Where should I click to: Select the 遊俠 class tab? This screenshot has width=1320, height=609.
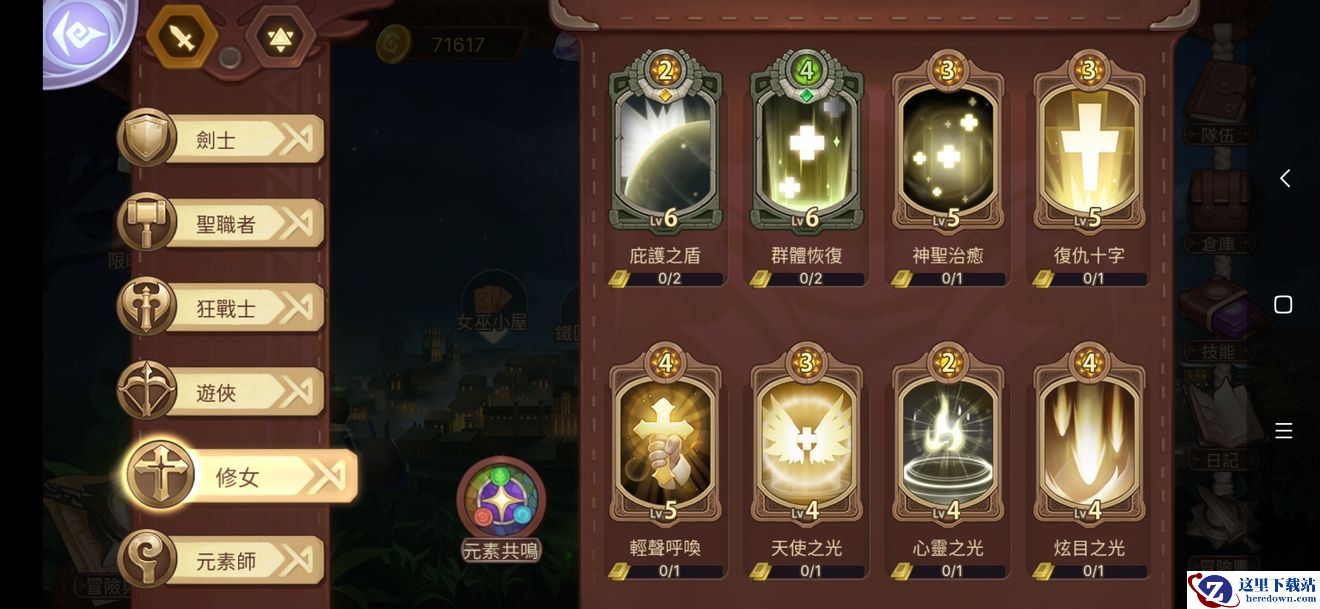pyautogui.click(x=221, y=391)
